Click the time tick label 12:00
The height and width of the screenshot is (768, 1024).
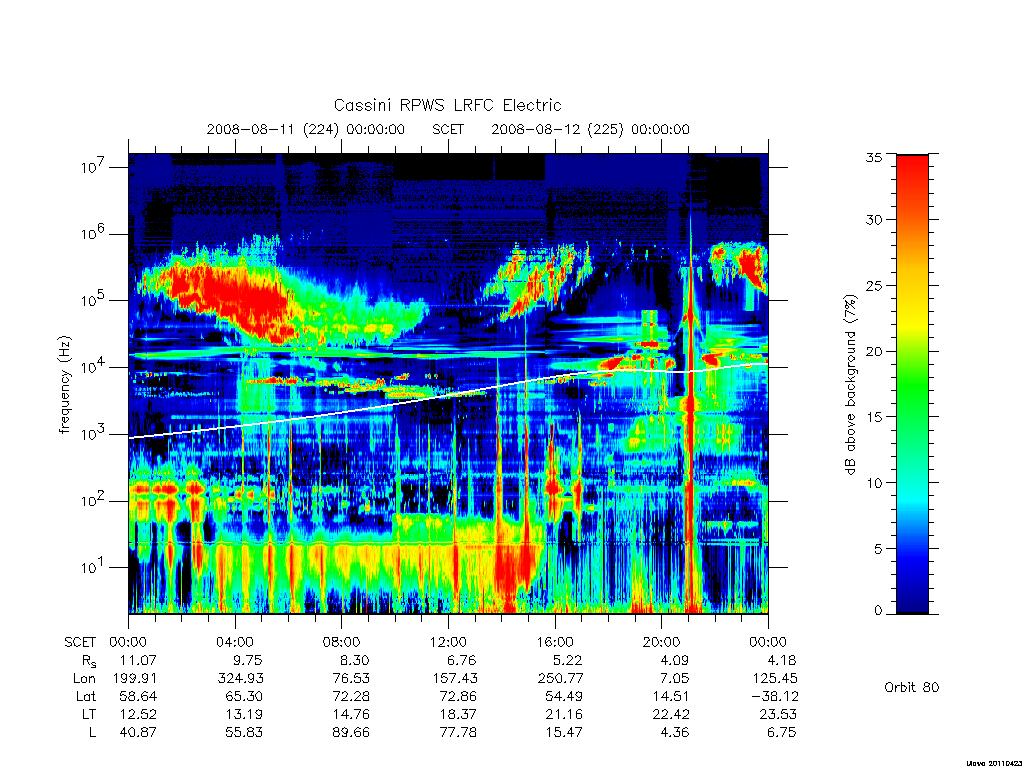[x=448, y=642]
